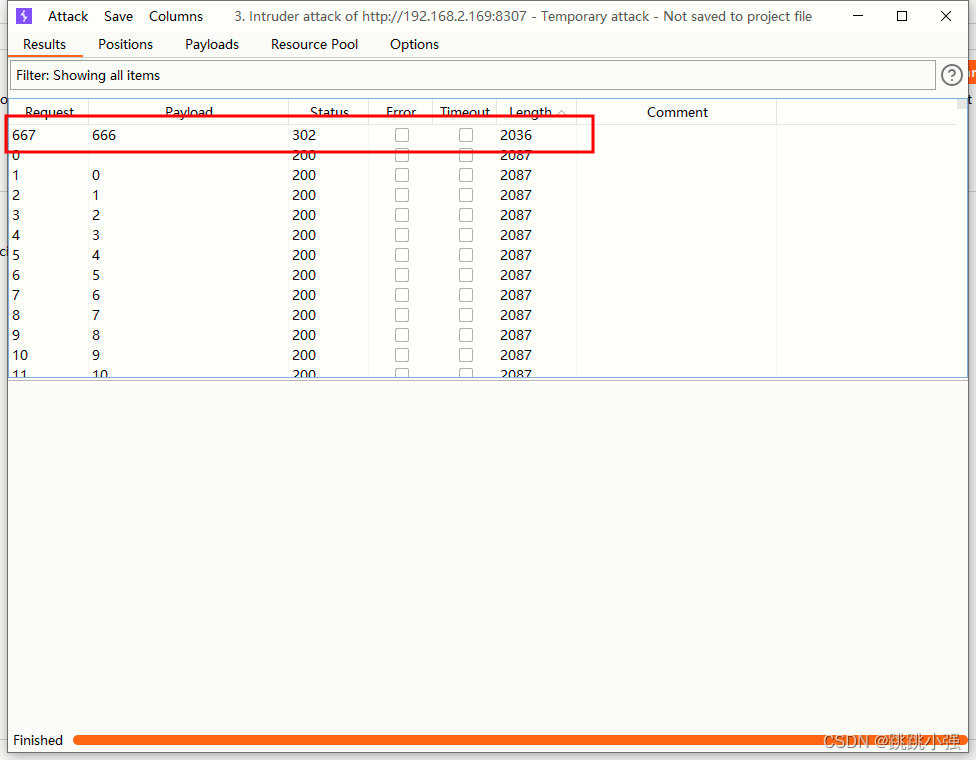Toggle Error checkbox in request 7 row

[402, 294]
